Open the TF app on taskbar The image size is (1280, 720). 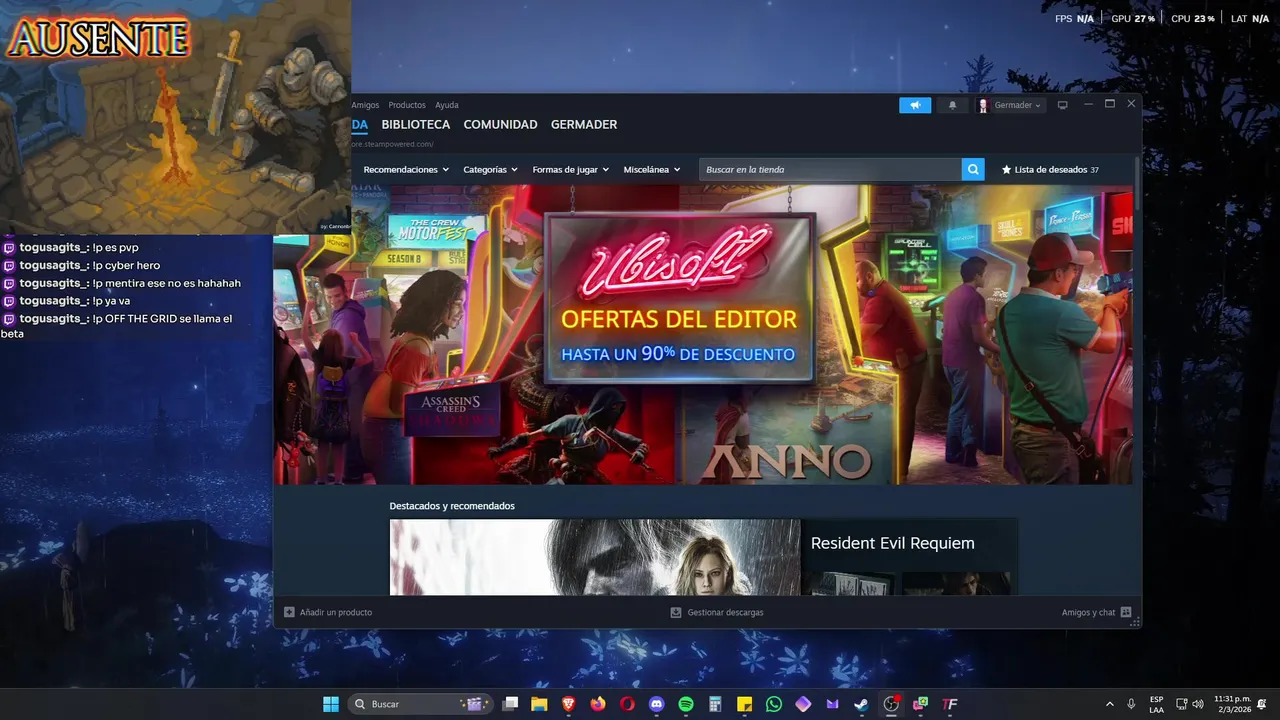click(x=950, y=704)
